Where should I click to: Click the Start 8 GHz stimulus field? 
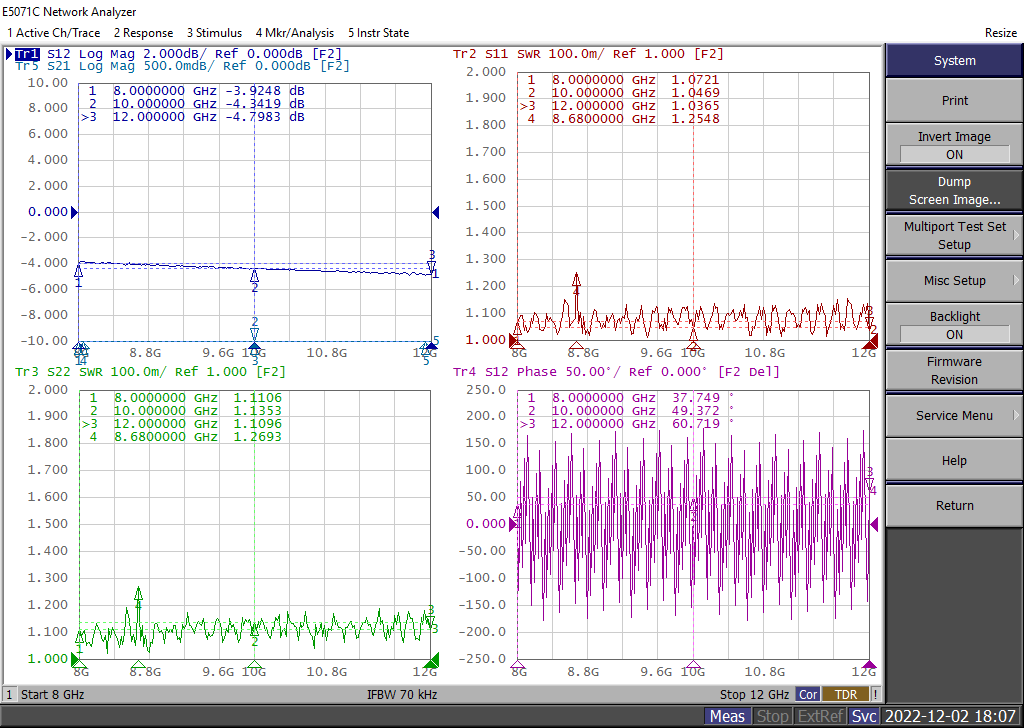click(52, 695)
